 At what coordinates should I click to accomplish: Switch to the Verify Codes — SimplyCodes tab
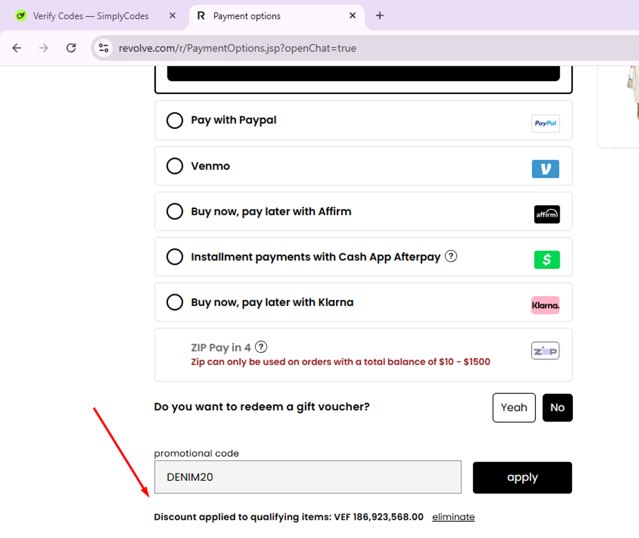tap(90, 16)
